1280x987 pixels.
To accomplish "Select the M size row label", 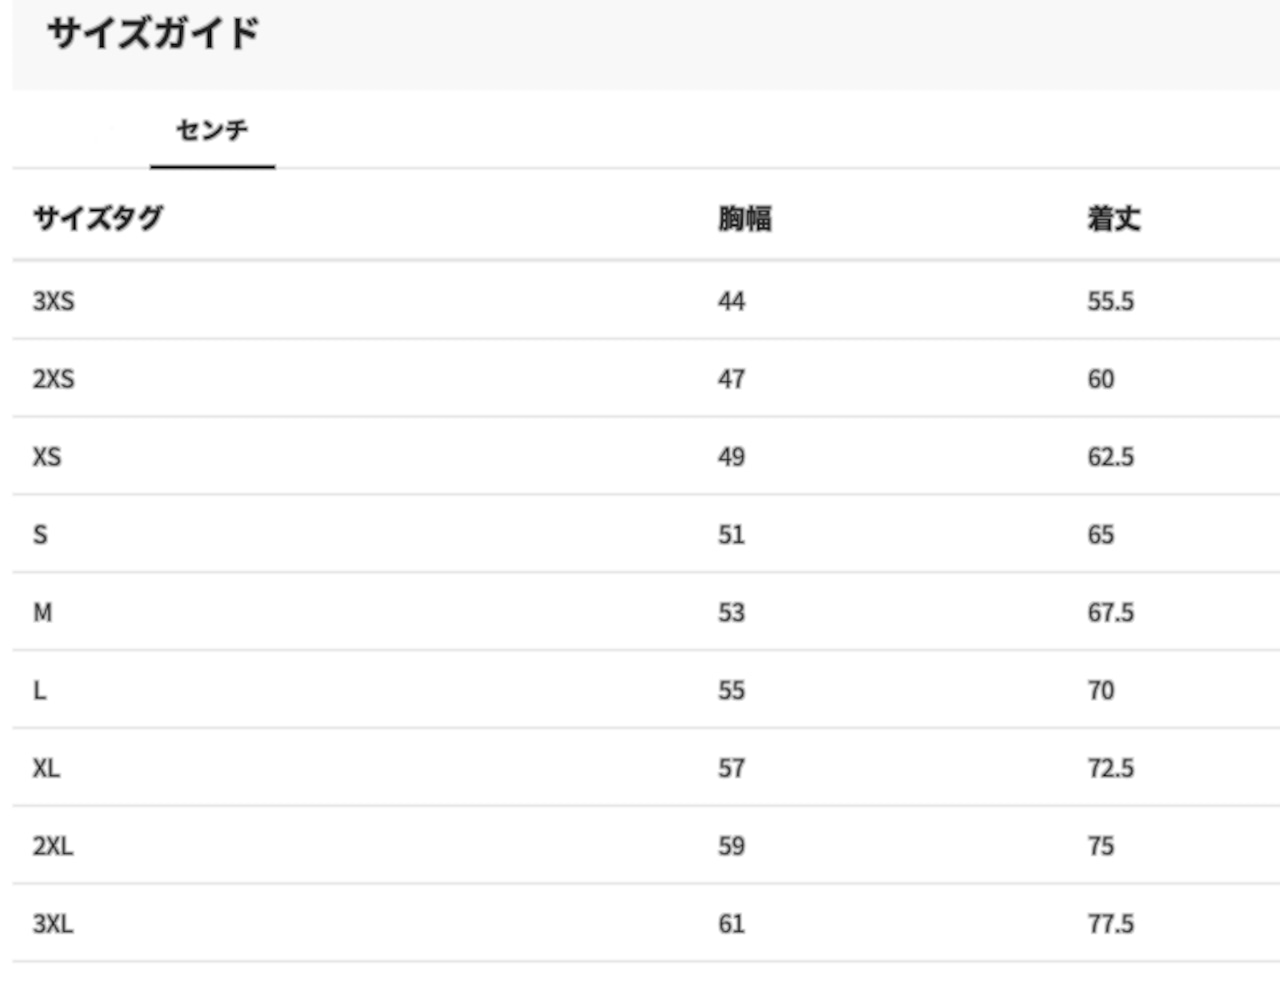I will point(42,613).
